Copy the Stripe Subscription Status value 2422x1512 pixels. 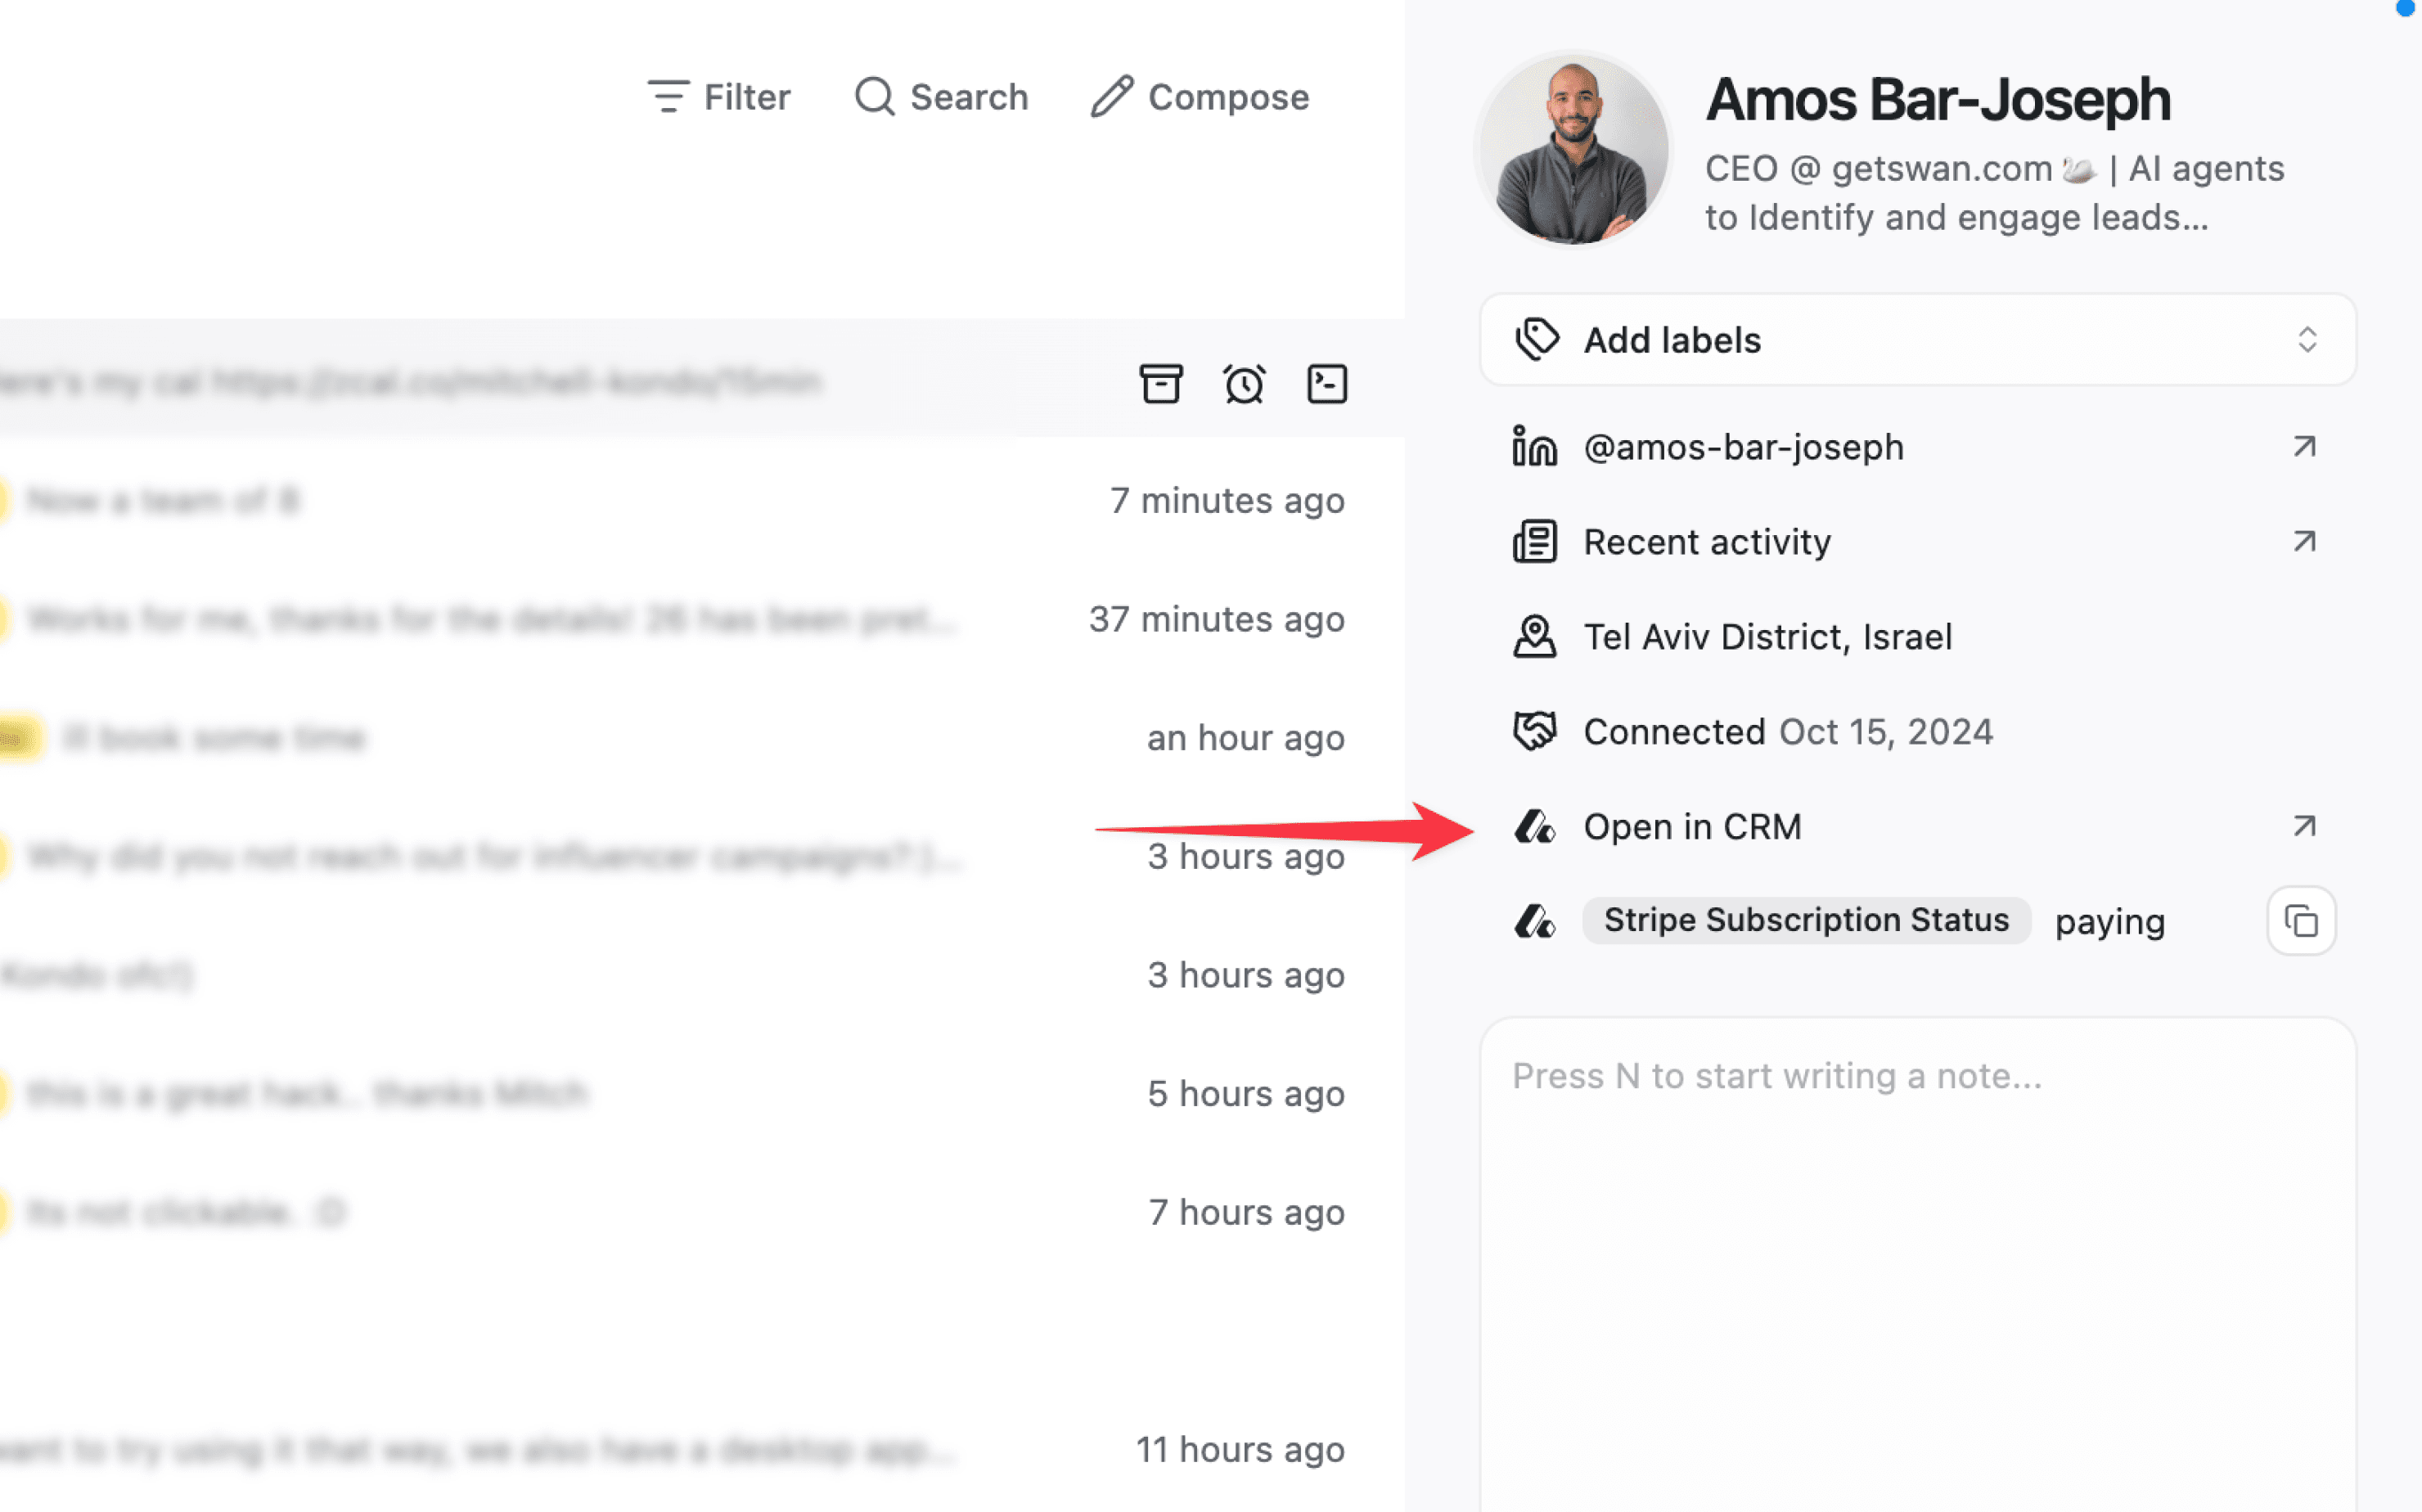point(2301,921)
